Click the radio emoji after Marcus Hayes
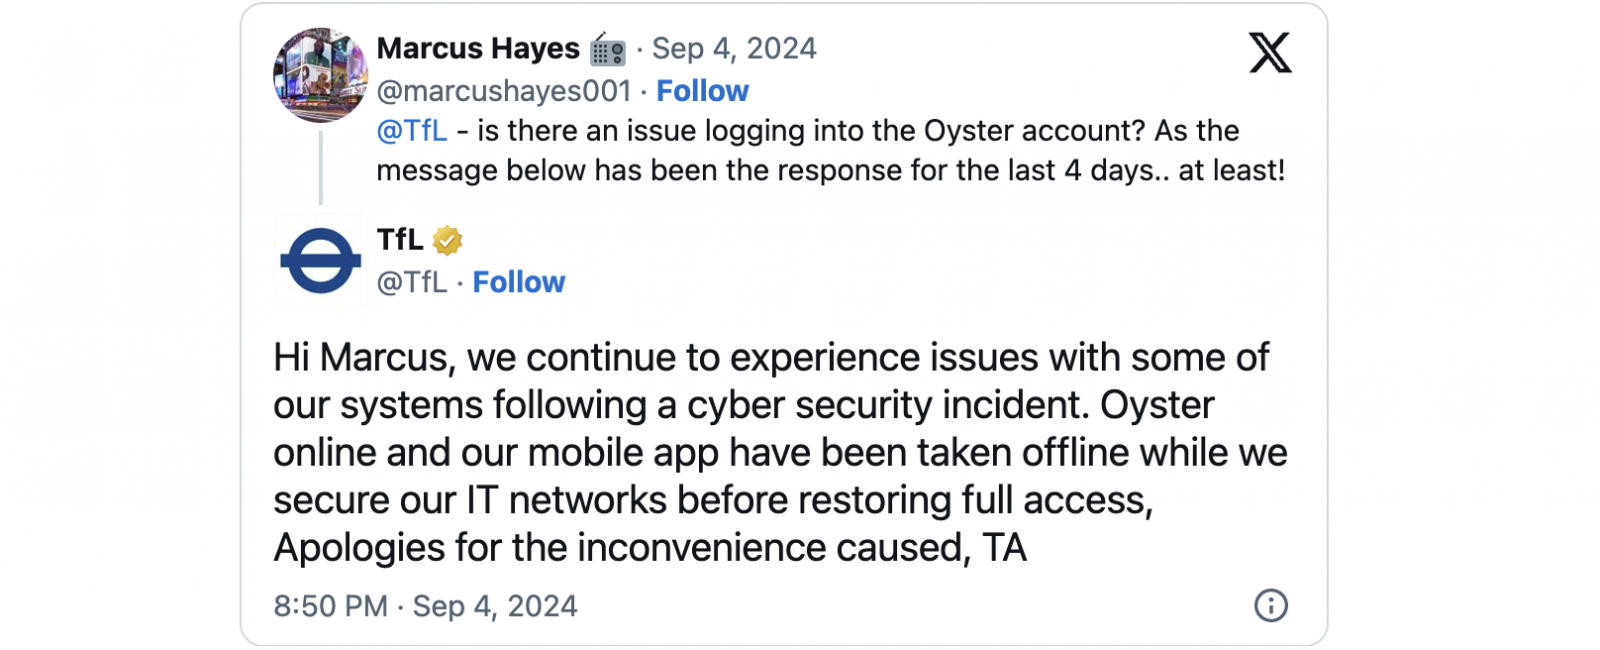This screenshot has height=650, width=1600. coord(607,49)
